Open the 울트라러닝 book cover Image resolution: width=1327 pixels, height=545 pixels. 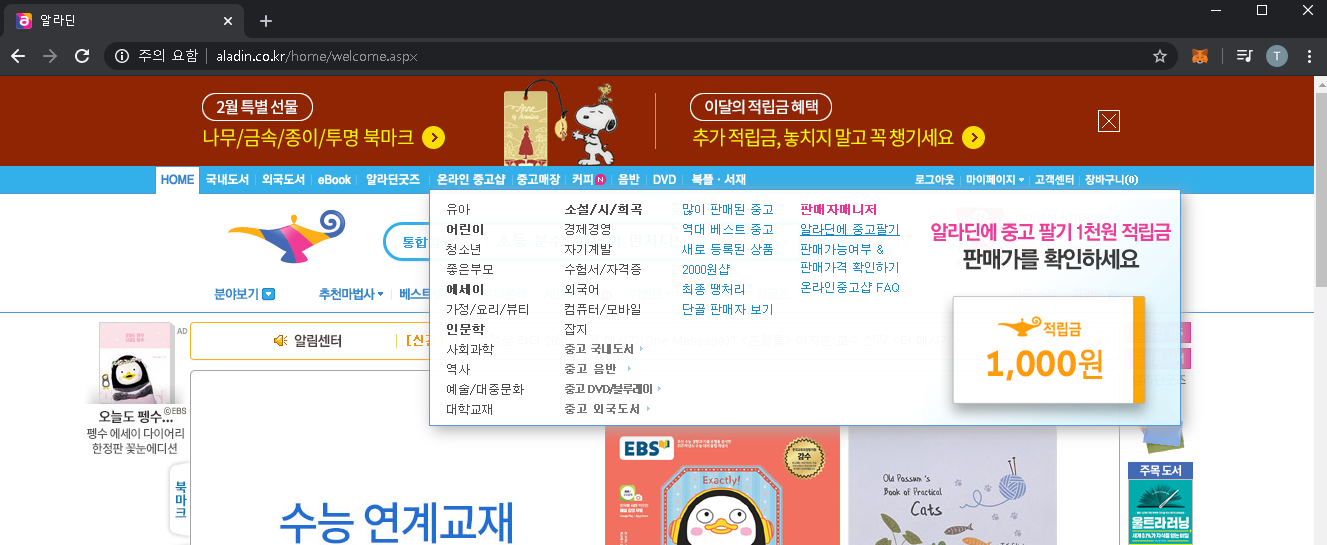coord(1160,512)
